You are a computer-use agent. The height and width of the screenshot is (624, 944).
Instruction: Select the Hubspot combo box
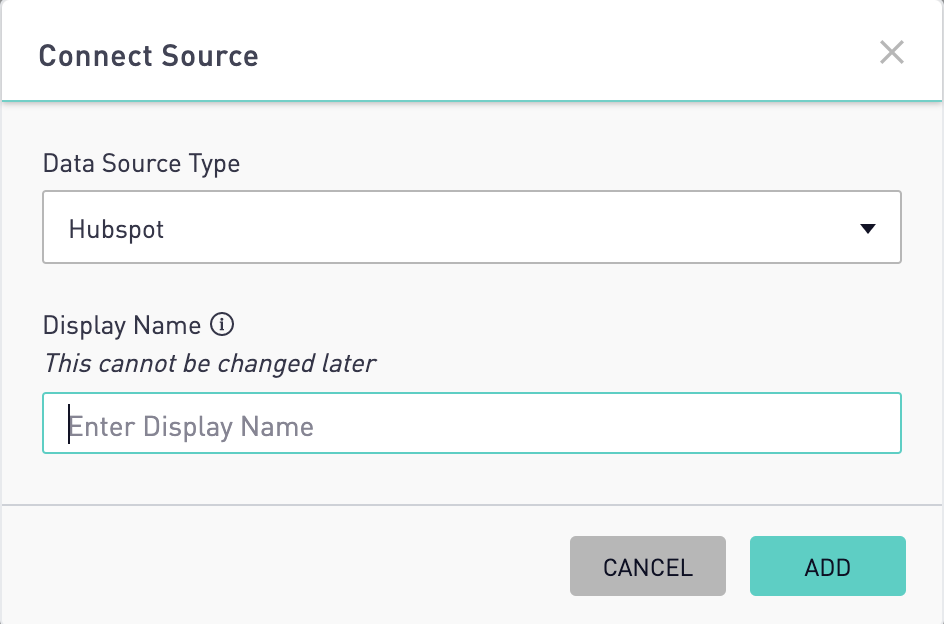coord(471,227)
